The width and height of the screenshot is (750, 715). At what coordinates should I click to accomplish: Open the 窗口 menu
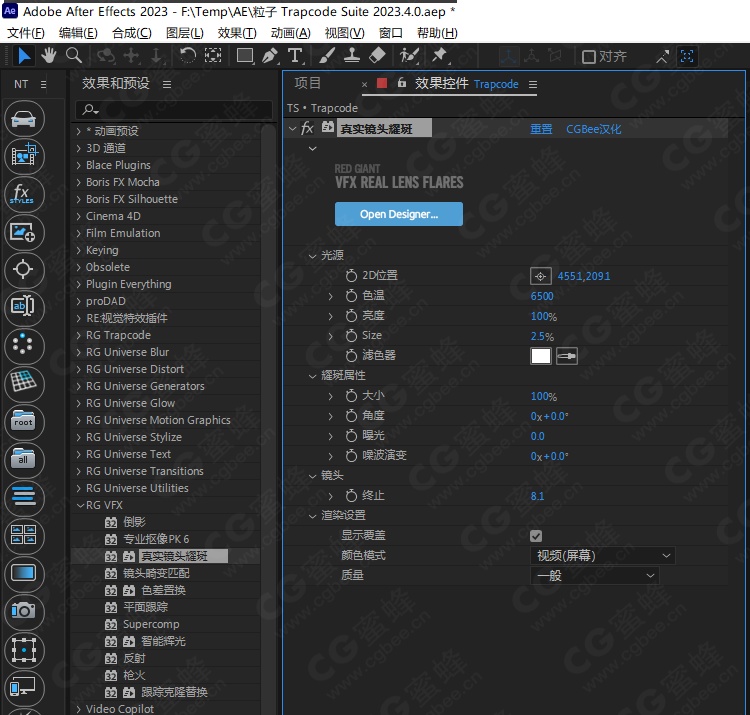click(390, 33)
